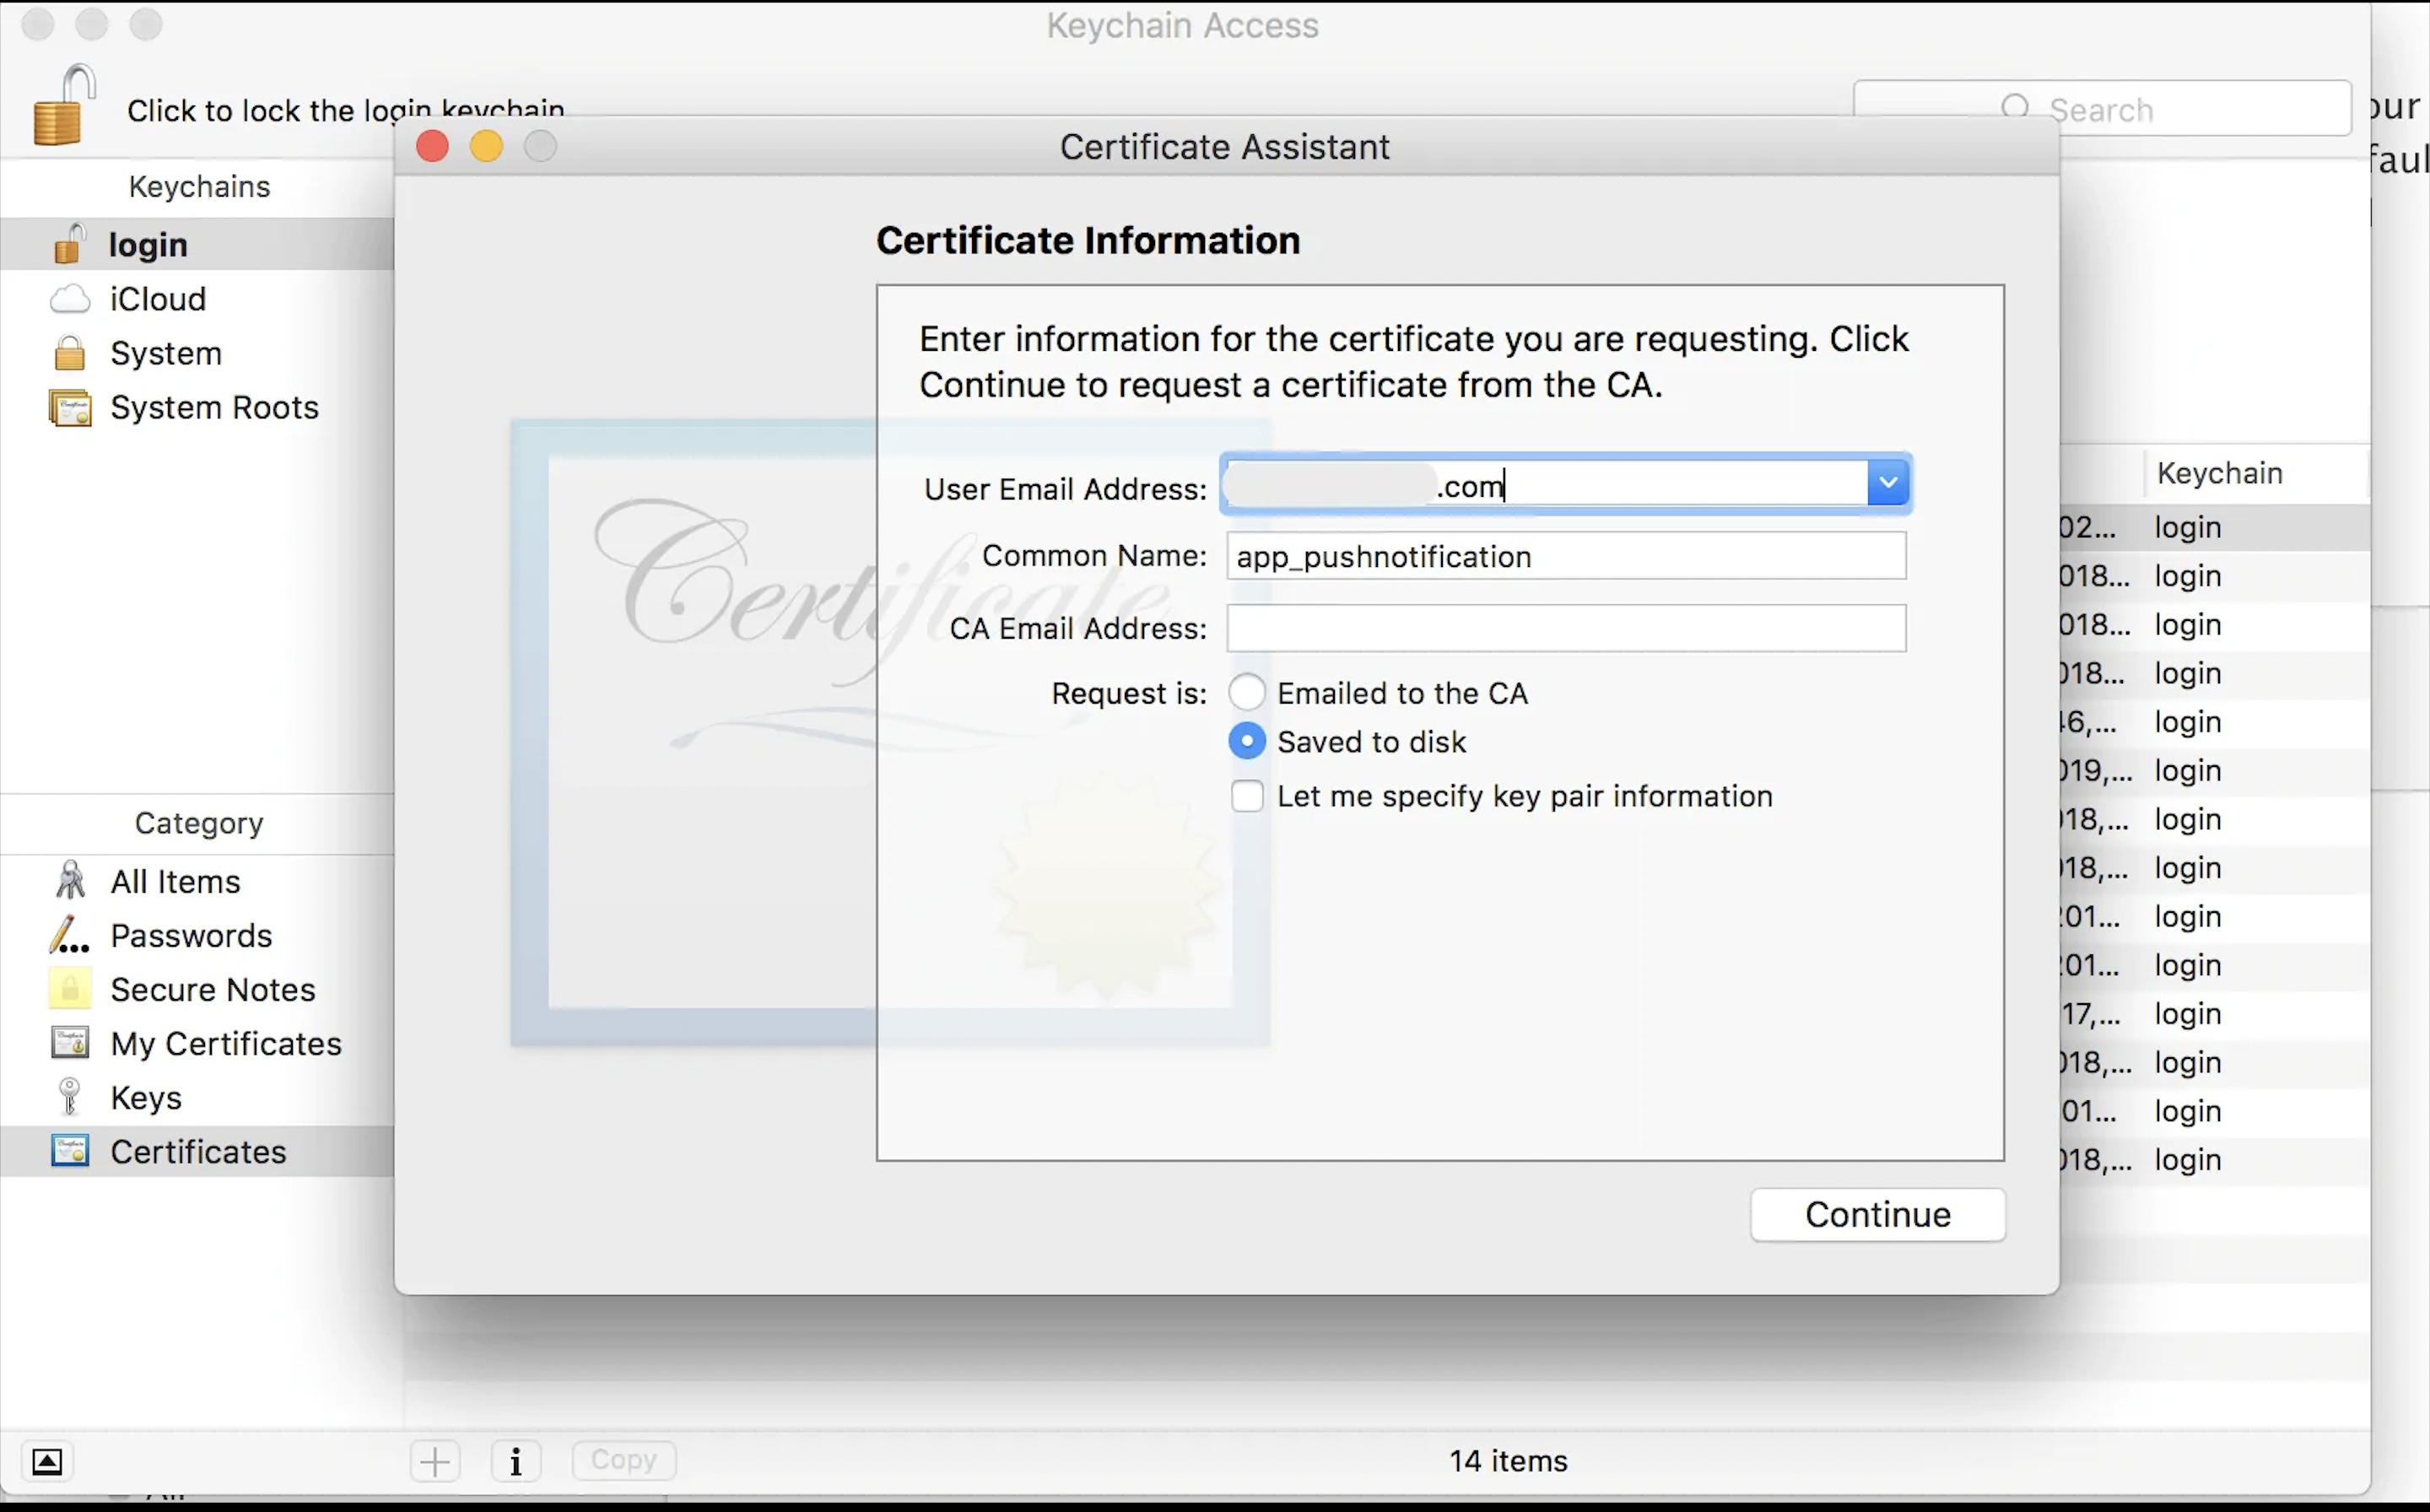This screenshot has width=2430, height=1512.
Task: Toggle the show/hide preview button at bottom-left
Action: (47, 1461)
